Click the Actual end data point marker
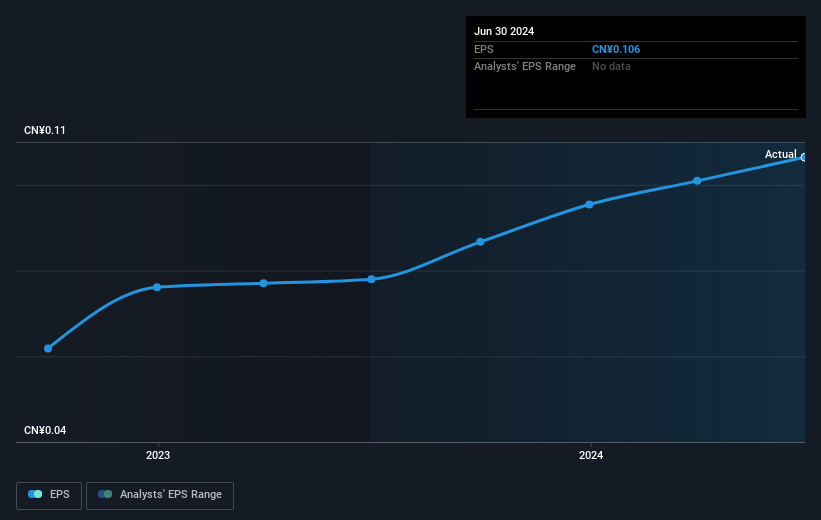The image size is (821, 520). tap(804, 157)
